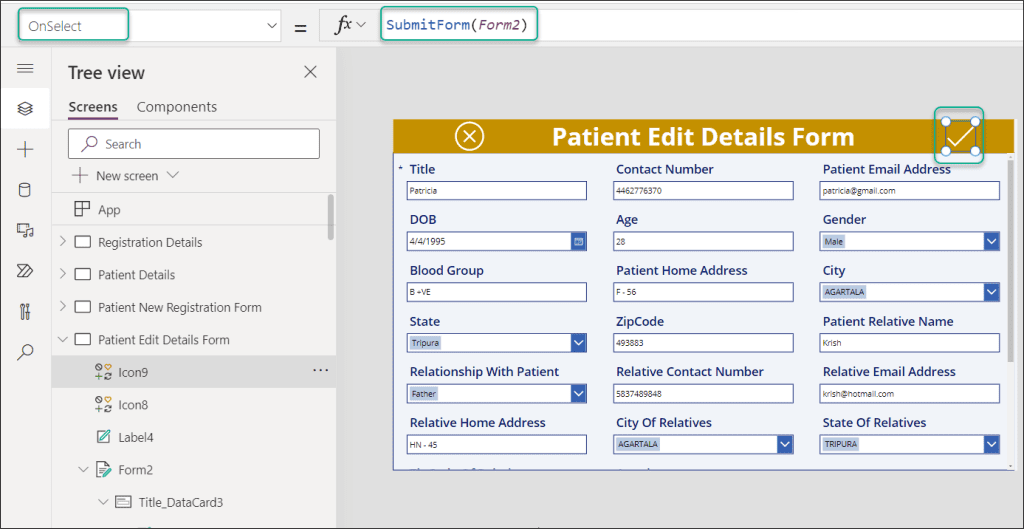Screen dimensions: 1024x529
Task: Switch to the Components tab
Action: [177, 106]
